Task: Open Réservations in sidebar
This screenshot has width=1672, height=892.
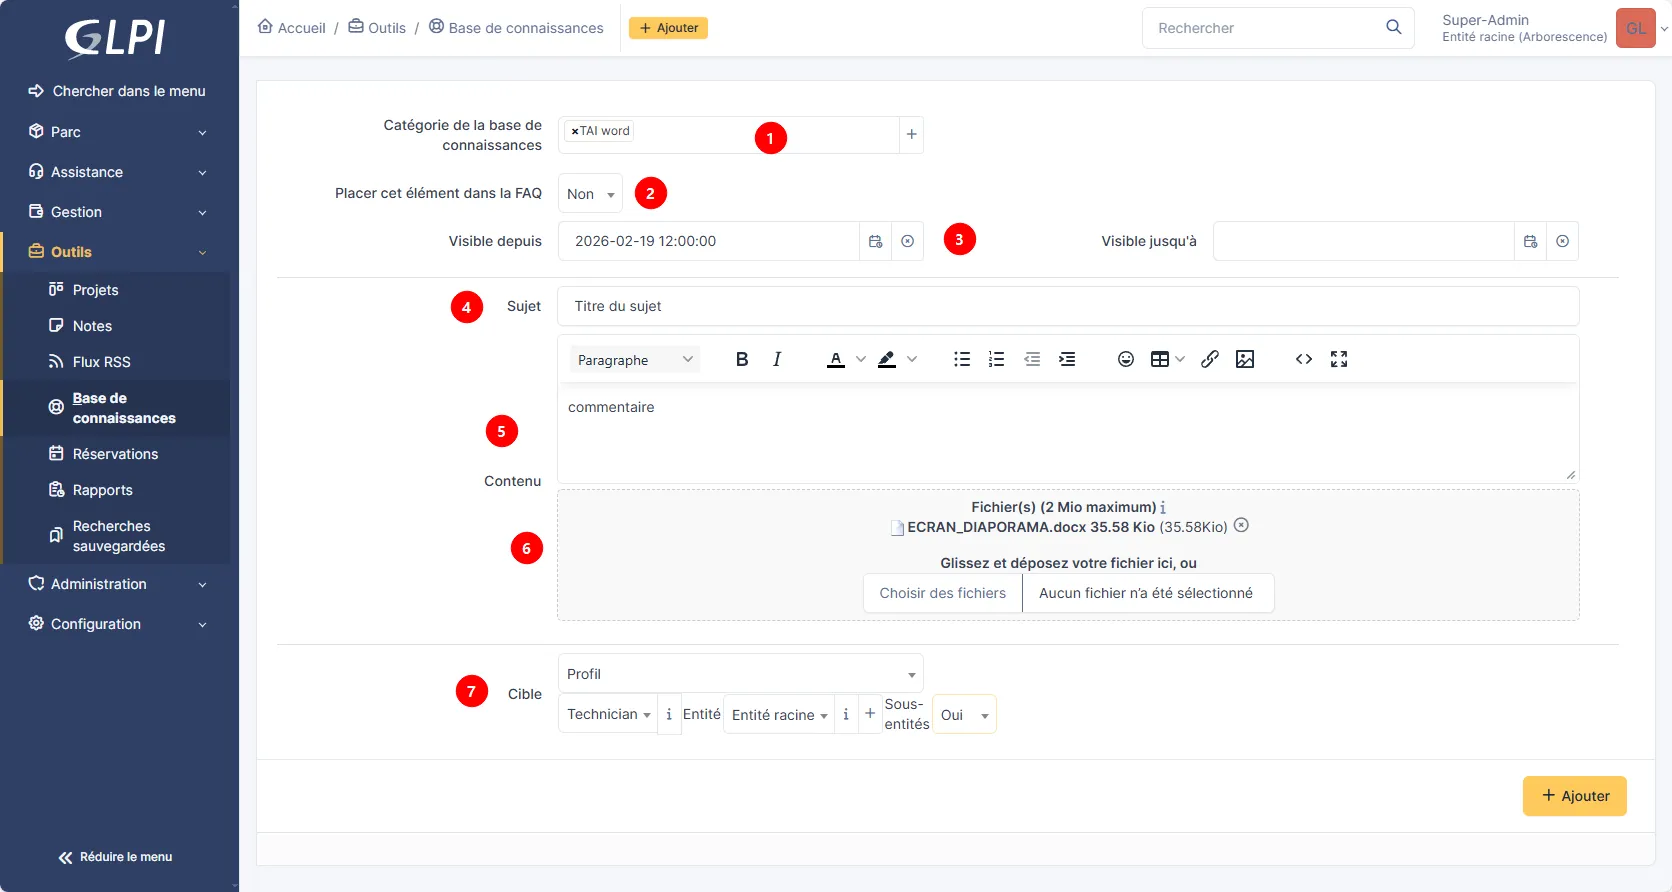Action: click(117, 454)
